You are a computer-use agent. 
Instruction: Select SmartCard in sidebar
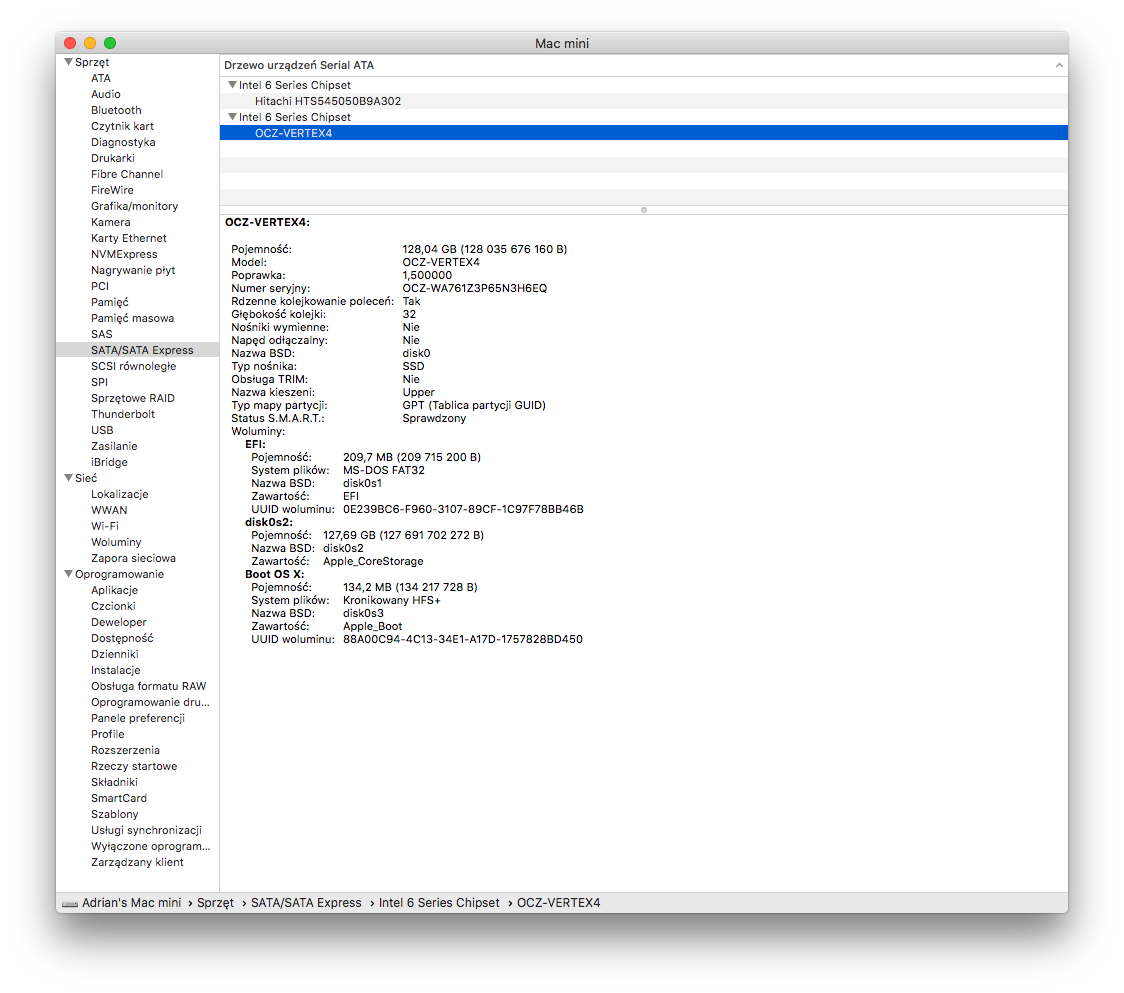pos(119,798)
